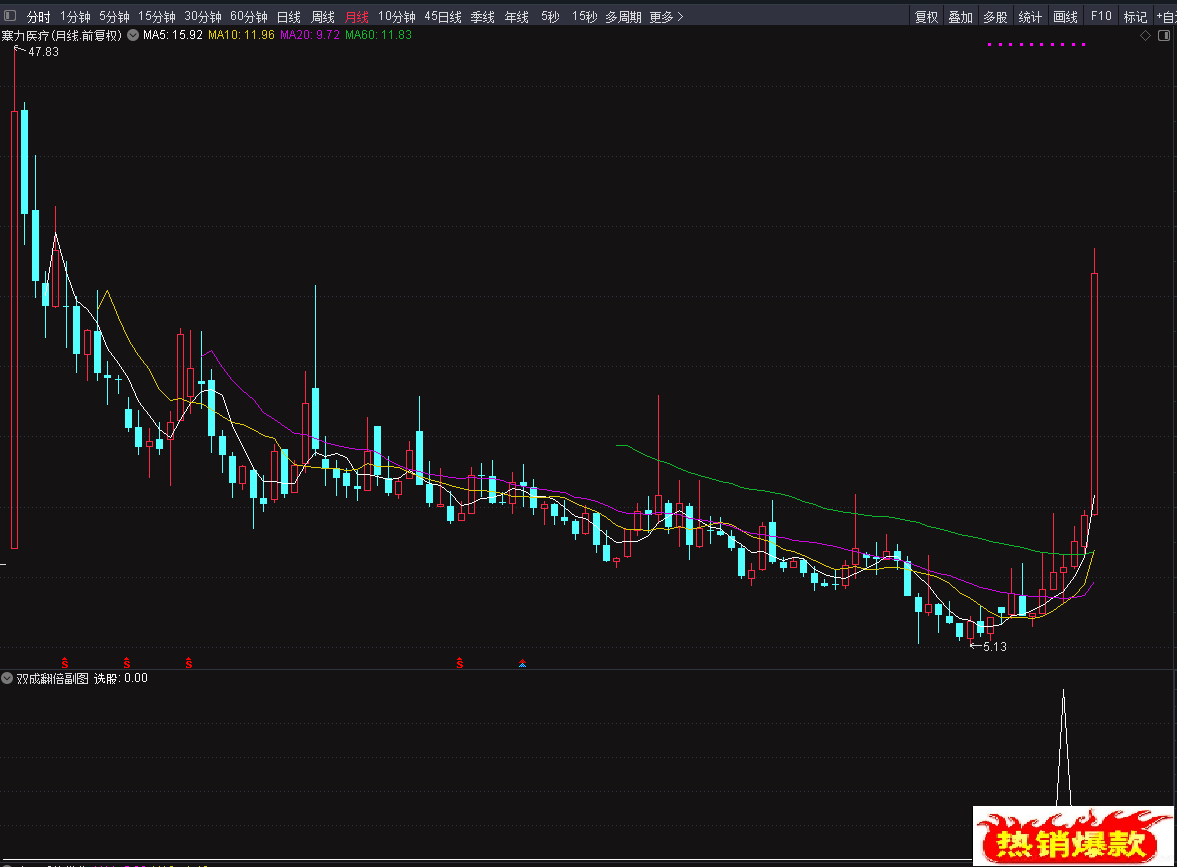
Task: Click the 热销爆款 promotional banner
Action: [x=1073, y=835]
